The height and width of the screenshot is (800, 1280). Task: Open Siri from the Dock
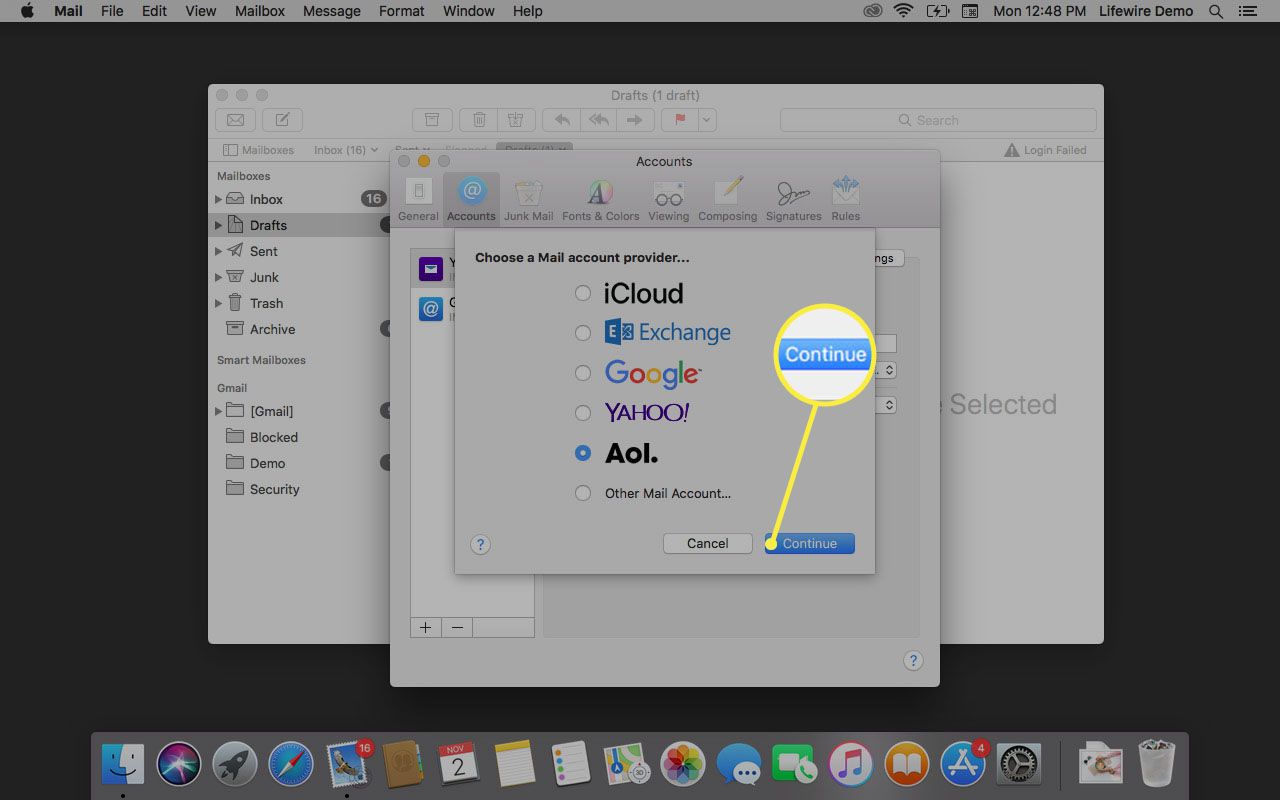coord(179,765)
